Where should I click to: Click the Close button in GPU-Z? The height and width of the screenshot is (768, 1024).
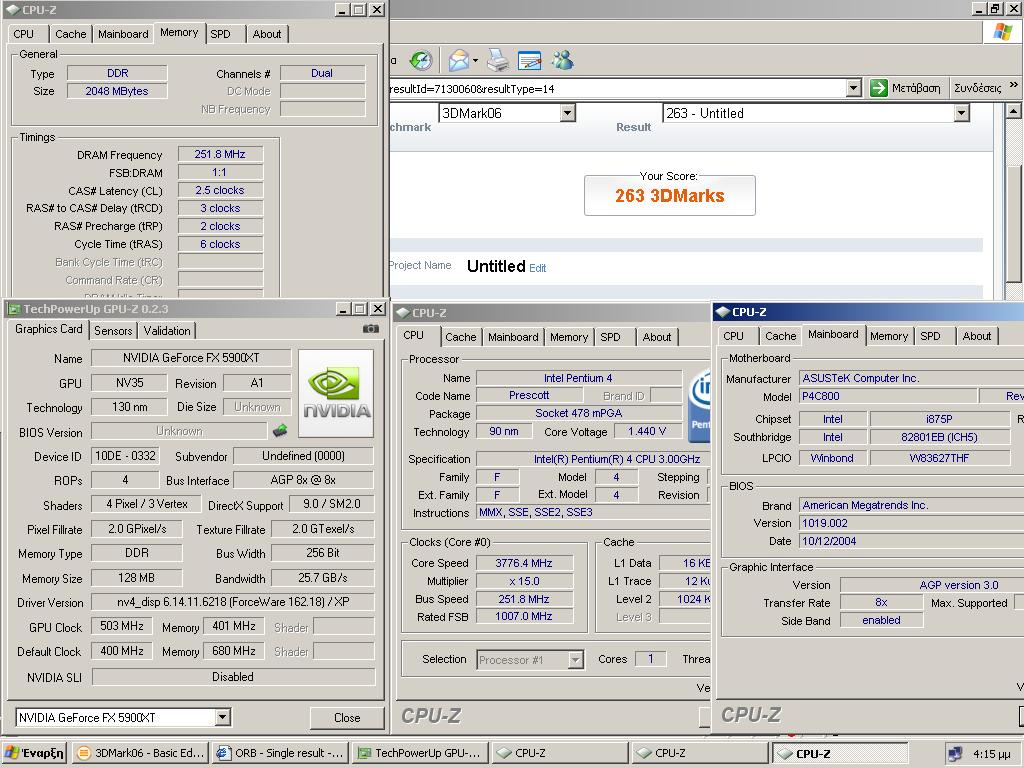pyautogui.click(x=347, y=717)
